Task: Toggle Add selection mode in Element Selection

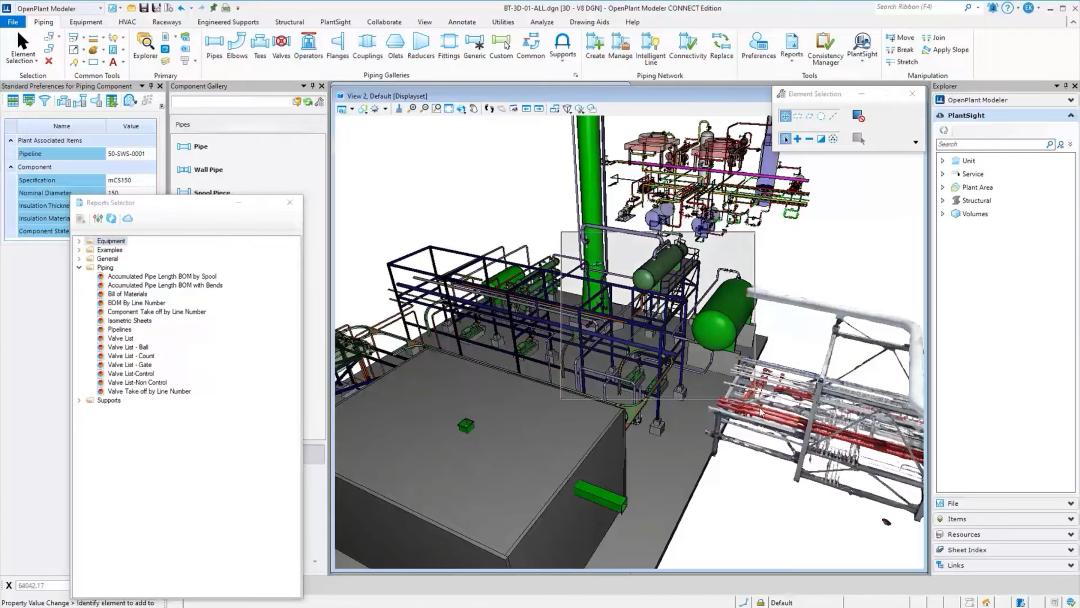Action: point(797,139)
